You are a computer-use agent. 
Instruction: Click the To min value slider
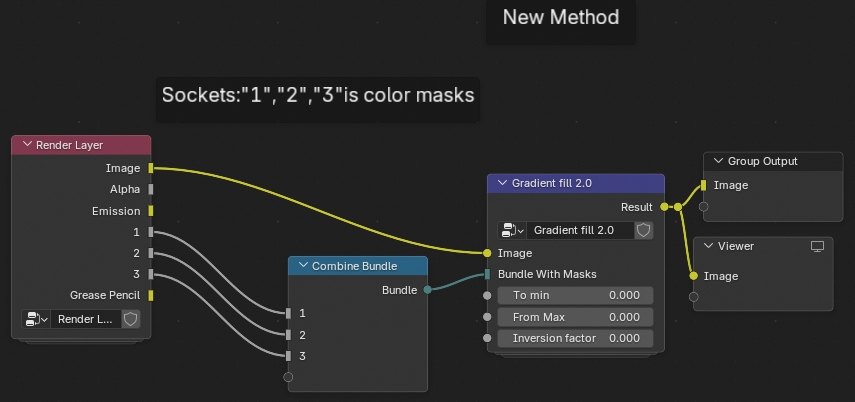click(x=575, y=296)
